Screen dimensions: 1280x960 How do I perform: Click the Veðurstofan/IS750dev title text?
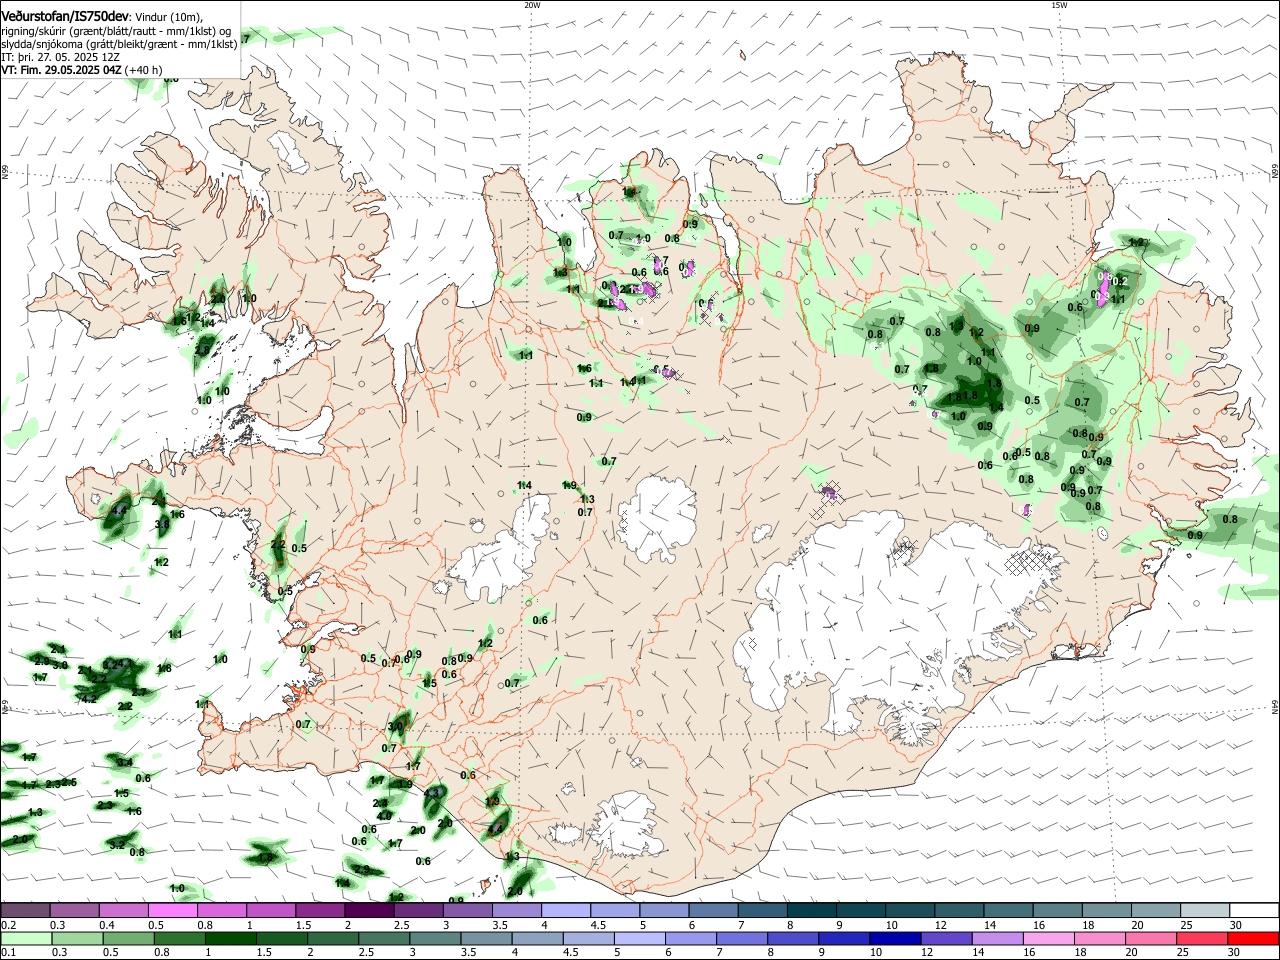tap(65, 17)
